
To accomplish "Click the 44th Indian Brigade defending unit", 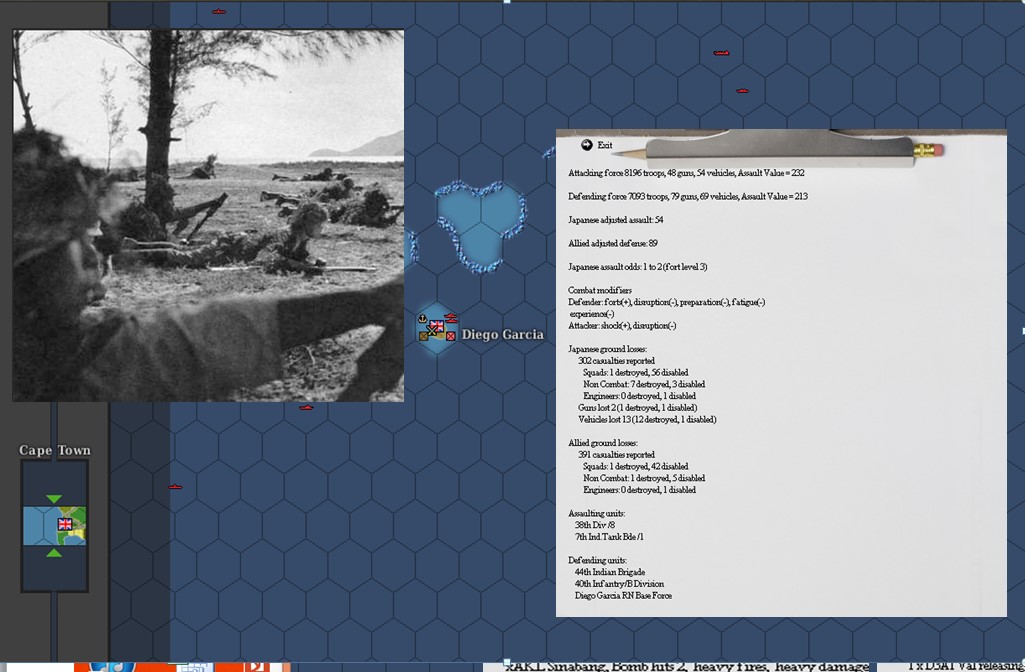I will tap(609, 571).
